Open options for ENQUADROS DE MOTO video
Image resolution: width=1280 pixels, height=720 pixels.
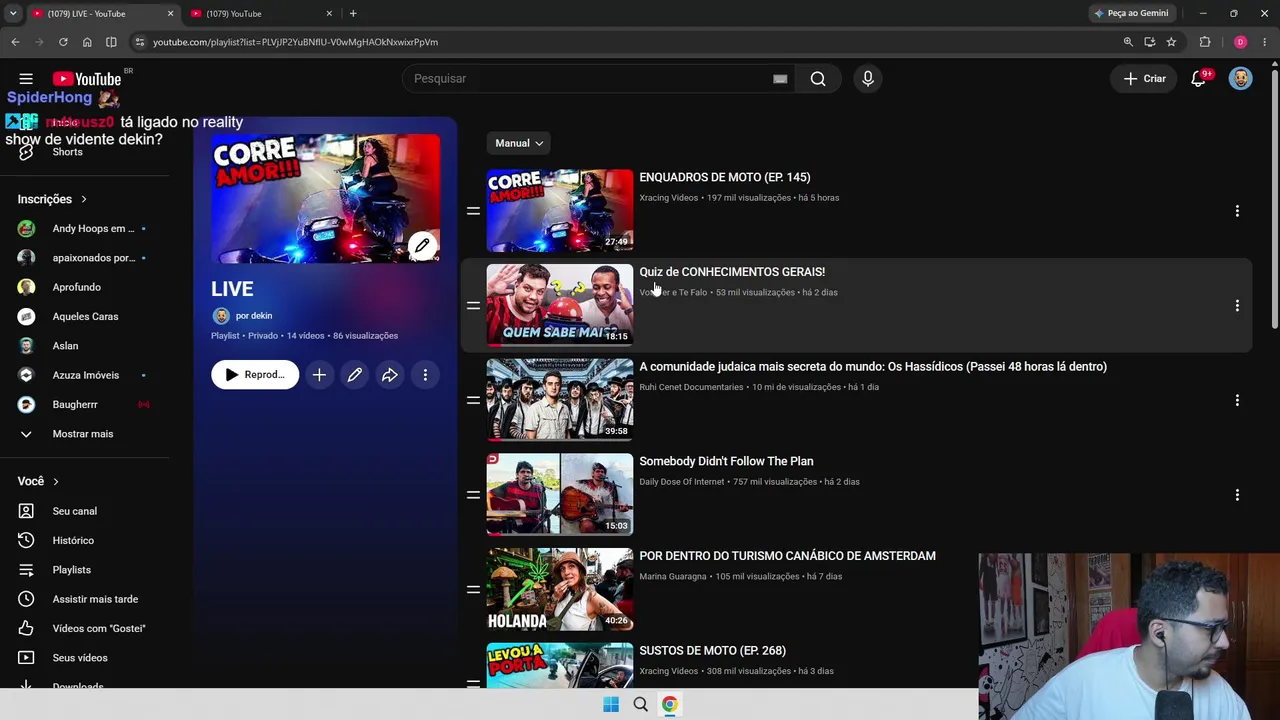(1237, 211)
